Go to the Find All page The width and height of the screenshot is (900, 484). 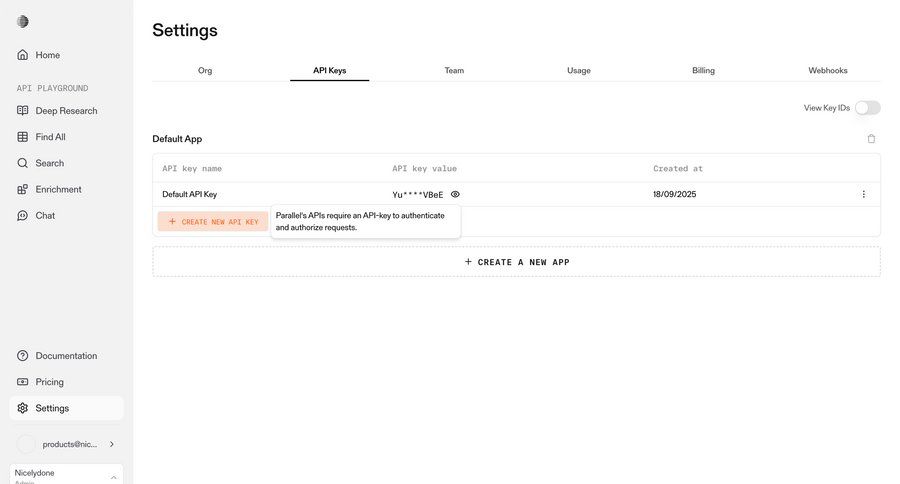click(50, 137)
